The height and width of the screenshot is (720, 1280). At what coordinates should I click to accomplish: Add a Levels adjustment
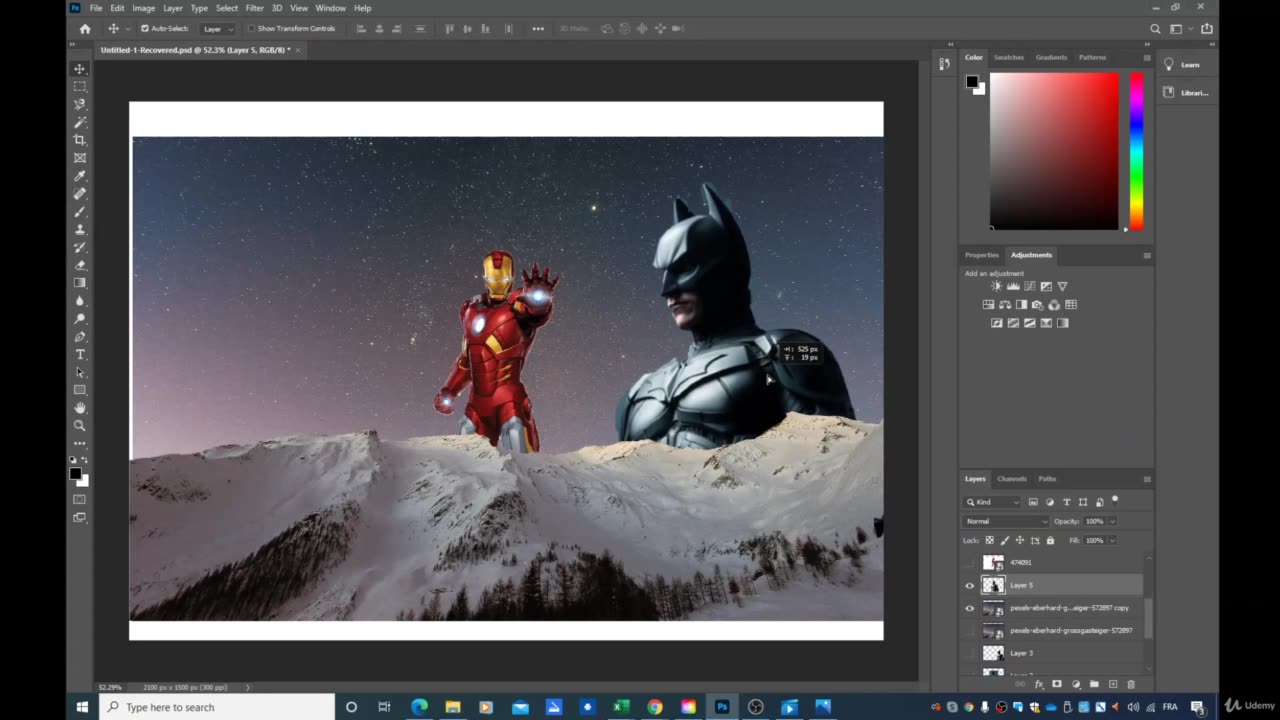(x=1013, y=286)
